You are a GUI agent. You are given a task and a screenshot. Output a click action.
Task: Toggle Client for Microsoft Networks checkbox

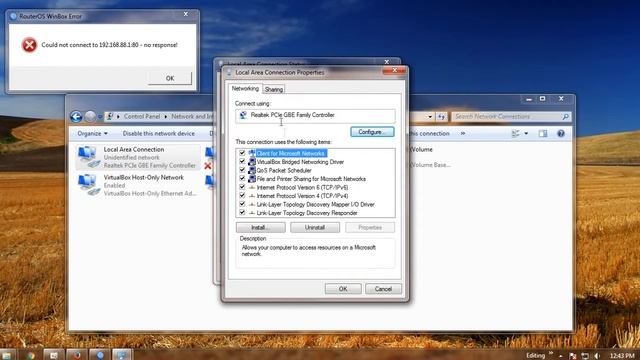click(x=242, y=153)
